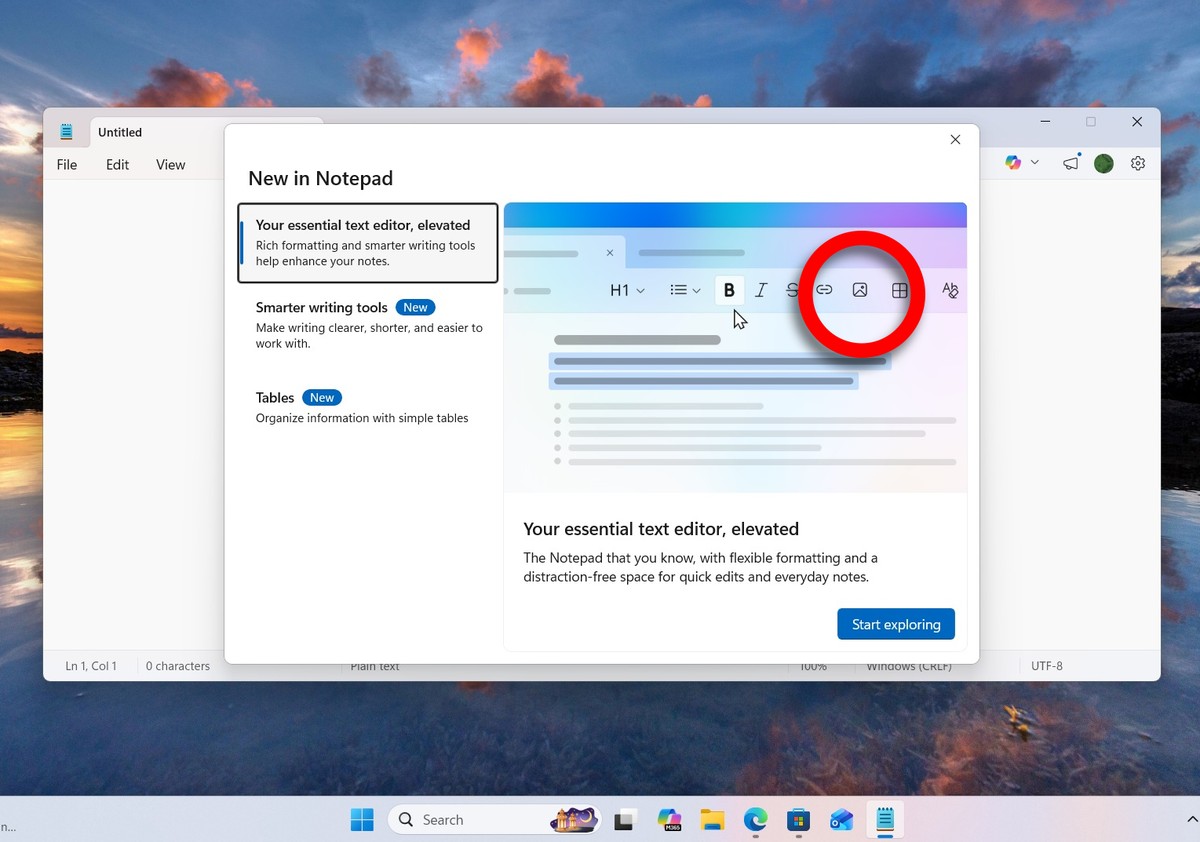
Task: Open Copilot from the Notepad title bar
Action: coord(1013,162)
